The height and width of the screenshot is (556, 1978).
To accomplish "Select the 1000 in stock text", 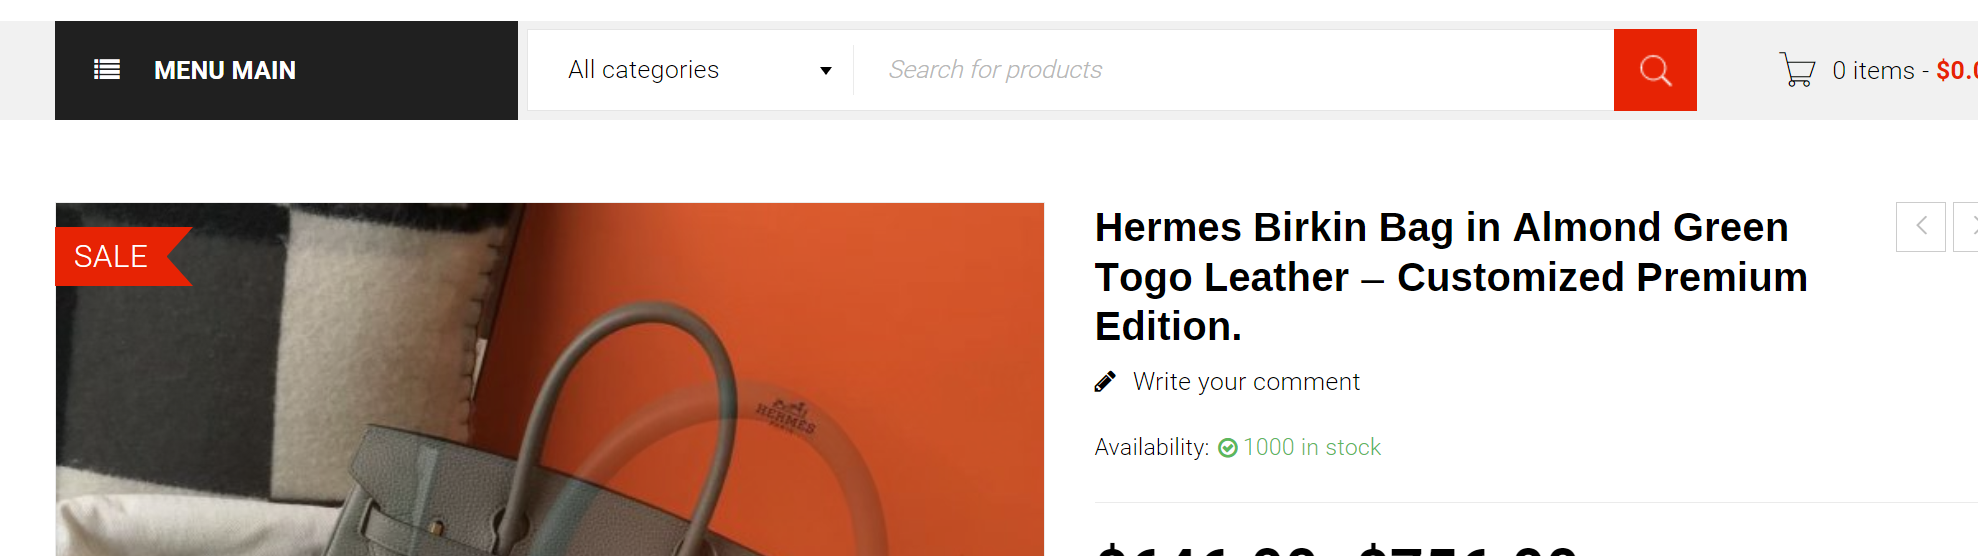I will [x=1312, y=447].
